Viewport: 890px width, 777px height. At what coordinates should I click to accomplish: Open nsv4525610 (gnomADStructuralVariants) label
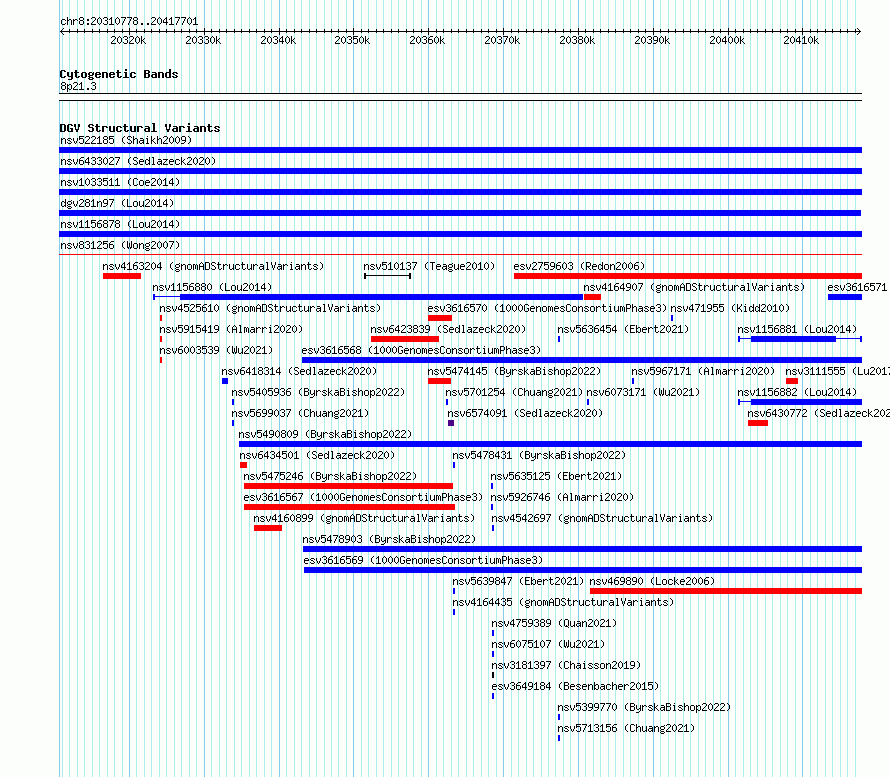[x=270, y=308]
